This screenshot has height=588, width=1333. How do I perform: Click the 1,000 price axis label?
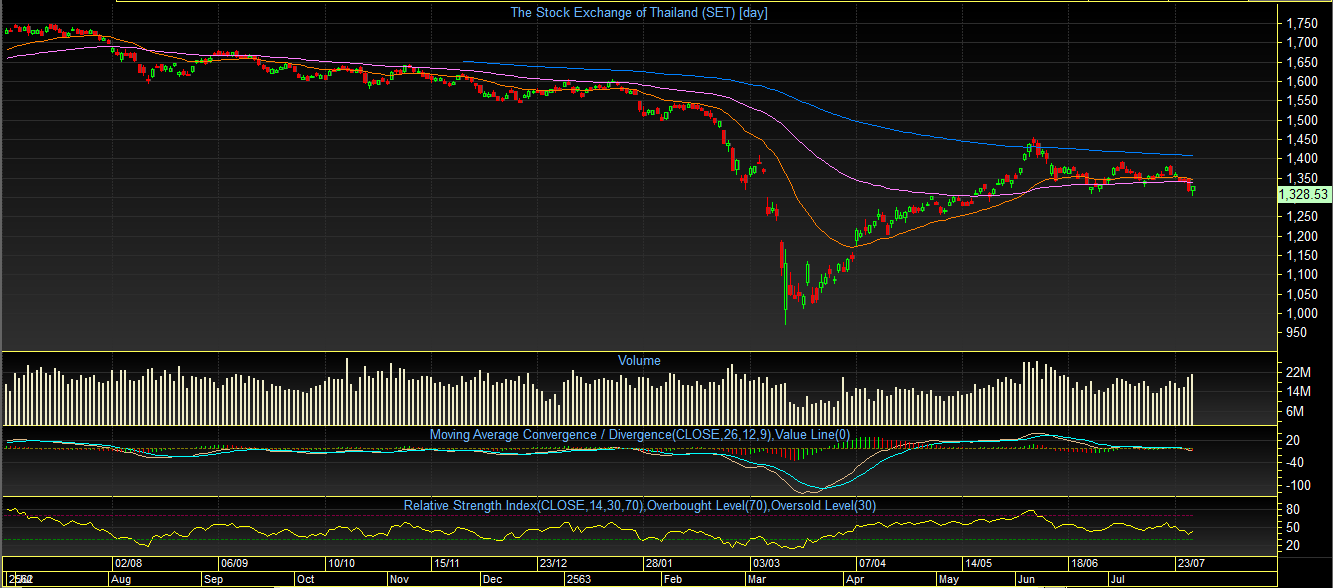click(x=1303, y=315)
